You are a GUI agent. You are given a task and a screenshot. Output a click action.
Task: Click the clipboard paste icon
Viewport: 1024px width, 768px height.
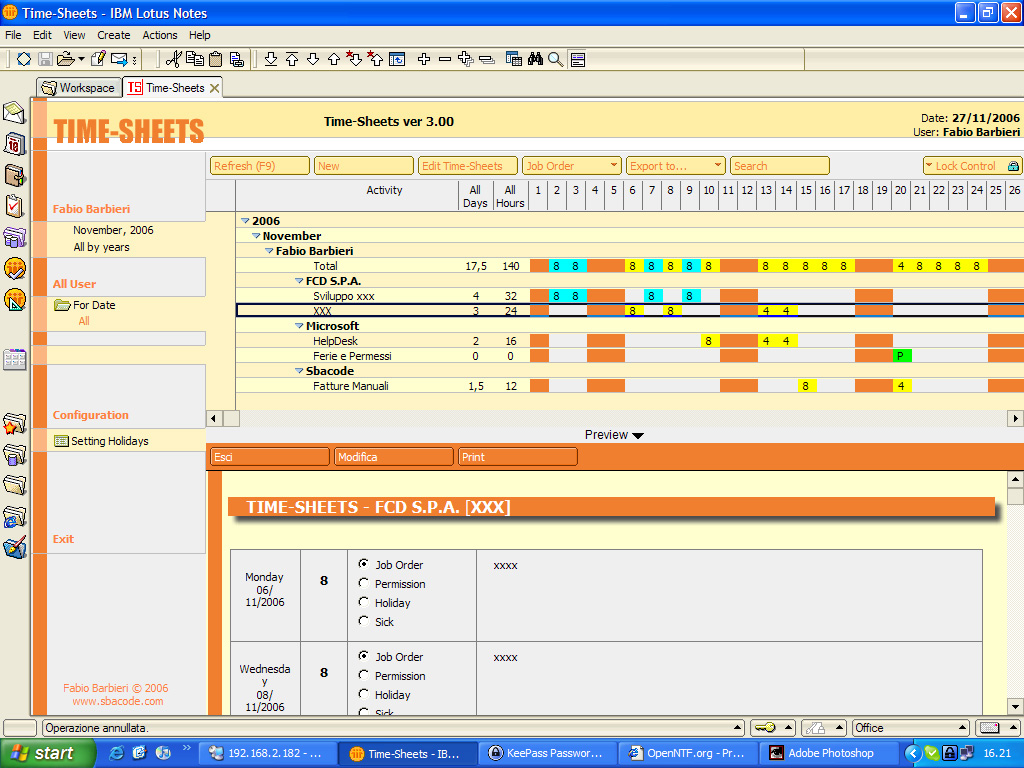tap(216, 59)
